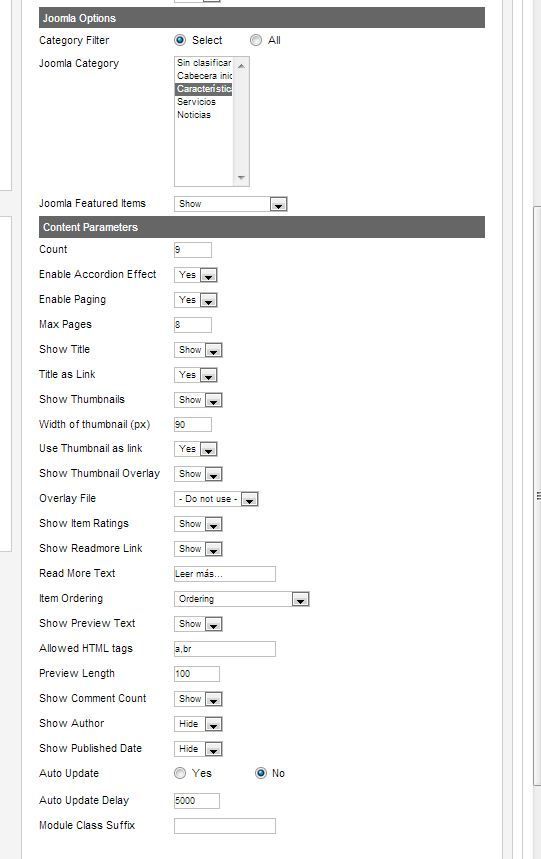
Task: Open the Item Ordering dropdown
Action: [x=241, y=599]
